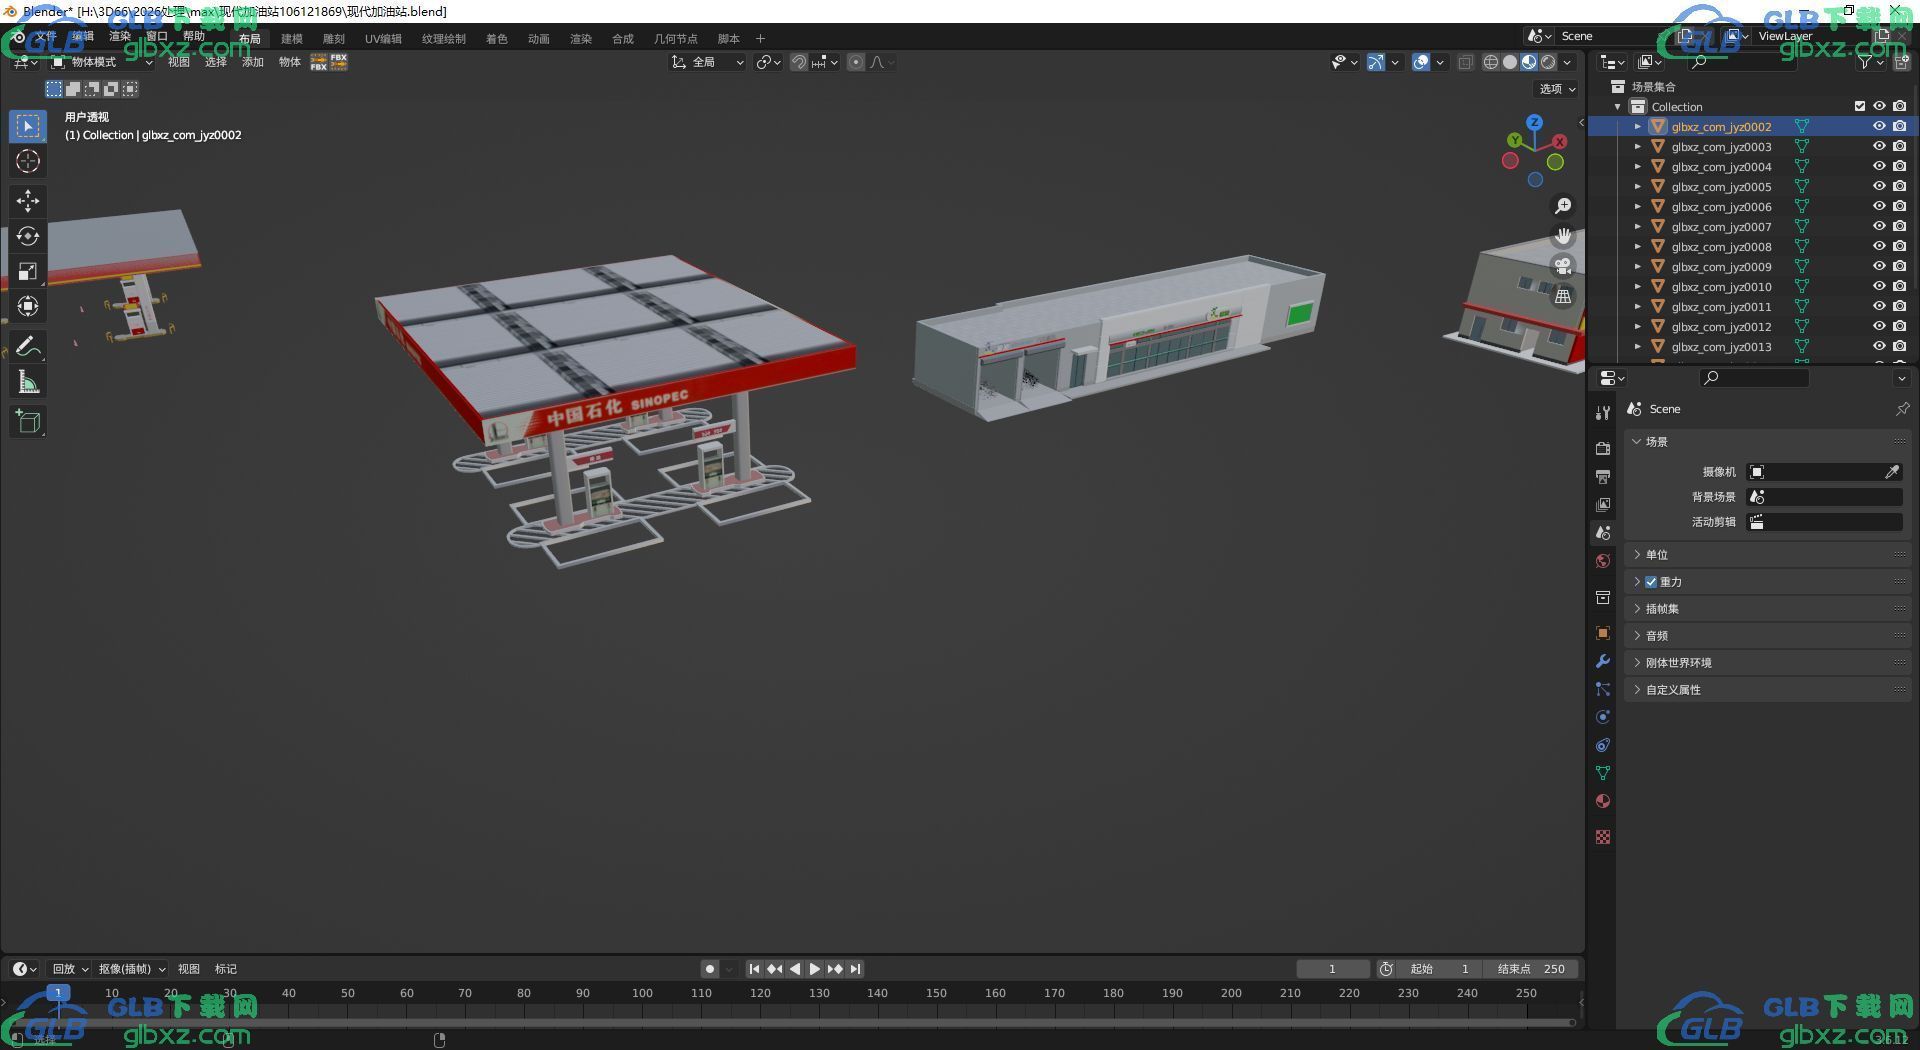1920x1050 pixels.
Task: Open the 回放 playback dropdown
Action: [70, 969]
